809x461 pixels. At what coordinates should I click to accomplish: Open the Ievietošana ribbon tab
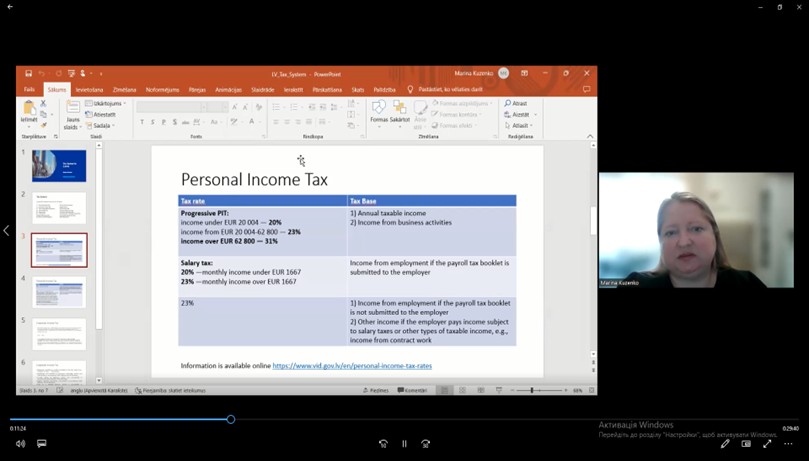(89, 90)
